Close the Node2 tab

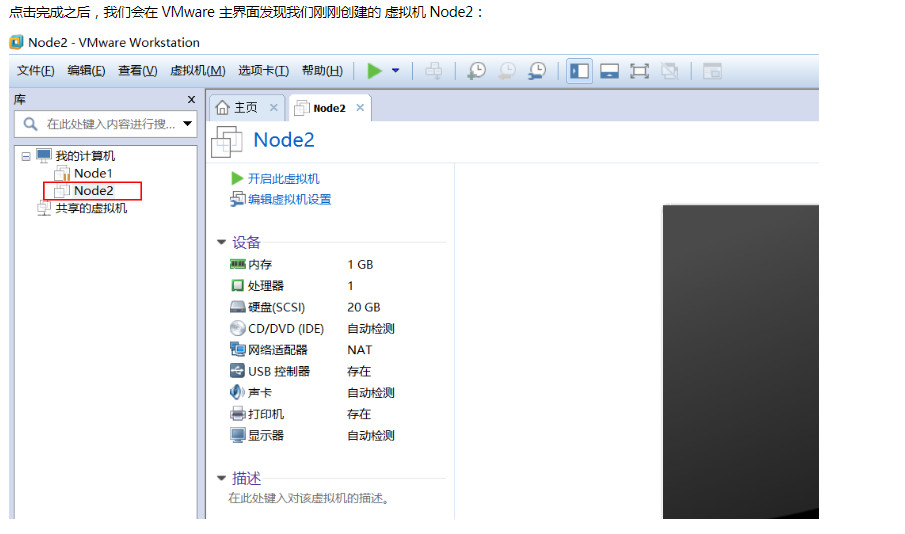coord(360,107)
